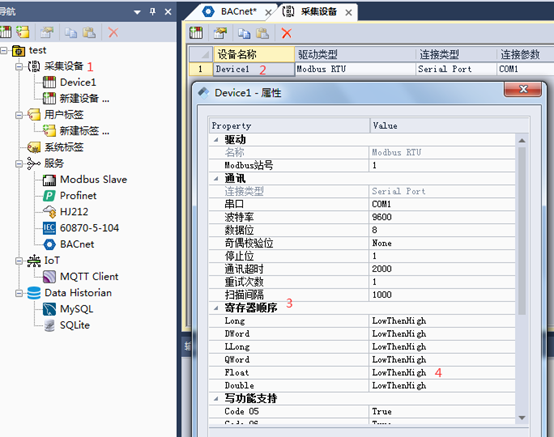Click the 波特率 value field 9600
The height and width of the screenshot is (437, 554).
(x=442, y=217)
